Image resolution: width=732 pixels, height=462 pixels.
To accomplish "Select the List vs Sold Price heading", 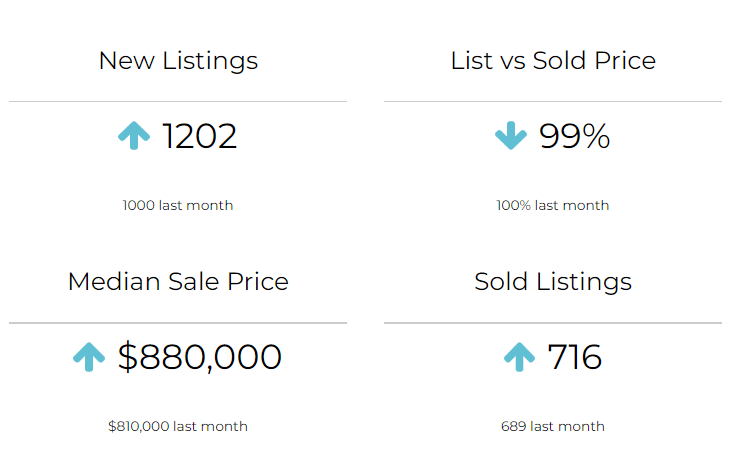I will (553, 60).
